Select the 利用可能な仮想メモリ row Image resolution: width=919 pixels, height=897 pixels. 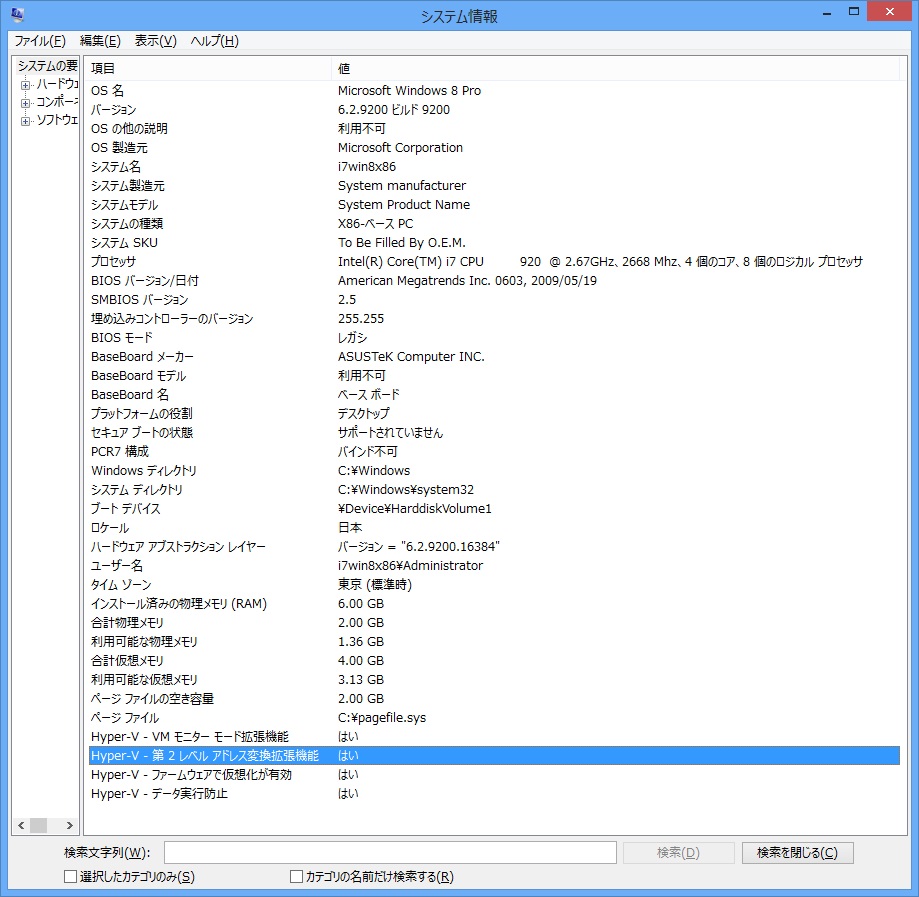pos(494,679)
